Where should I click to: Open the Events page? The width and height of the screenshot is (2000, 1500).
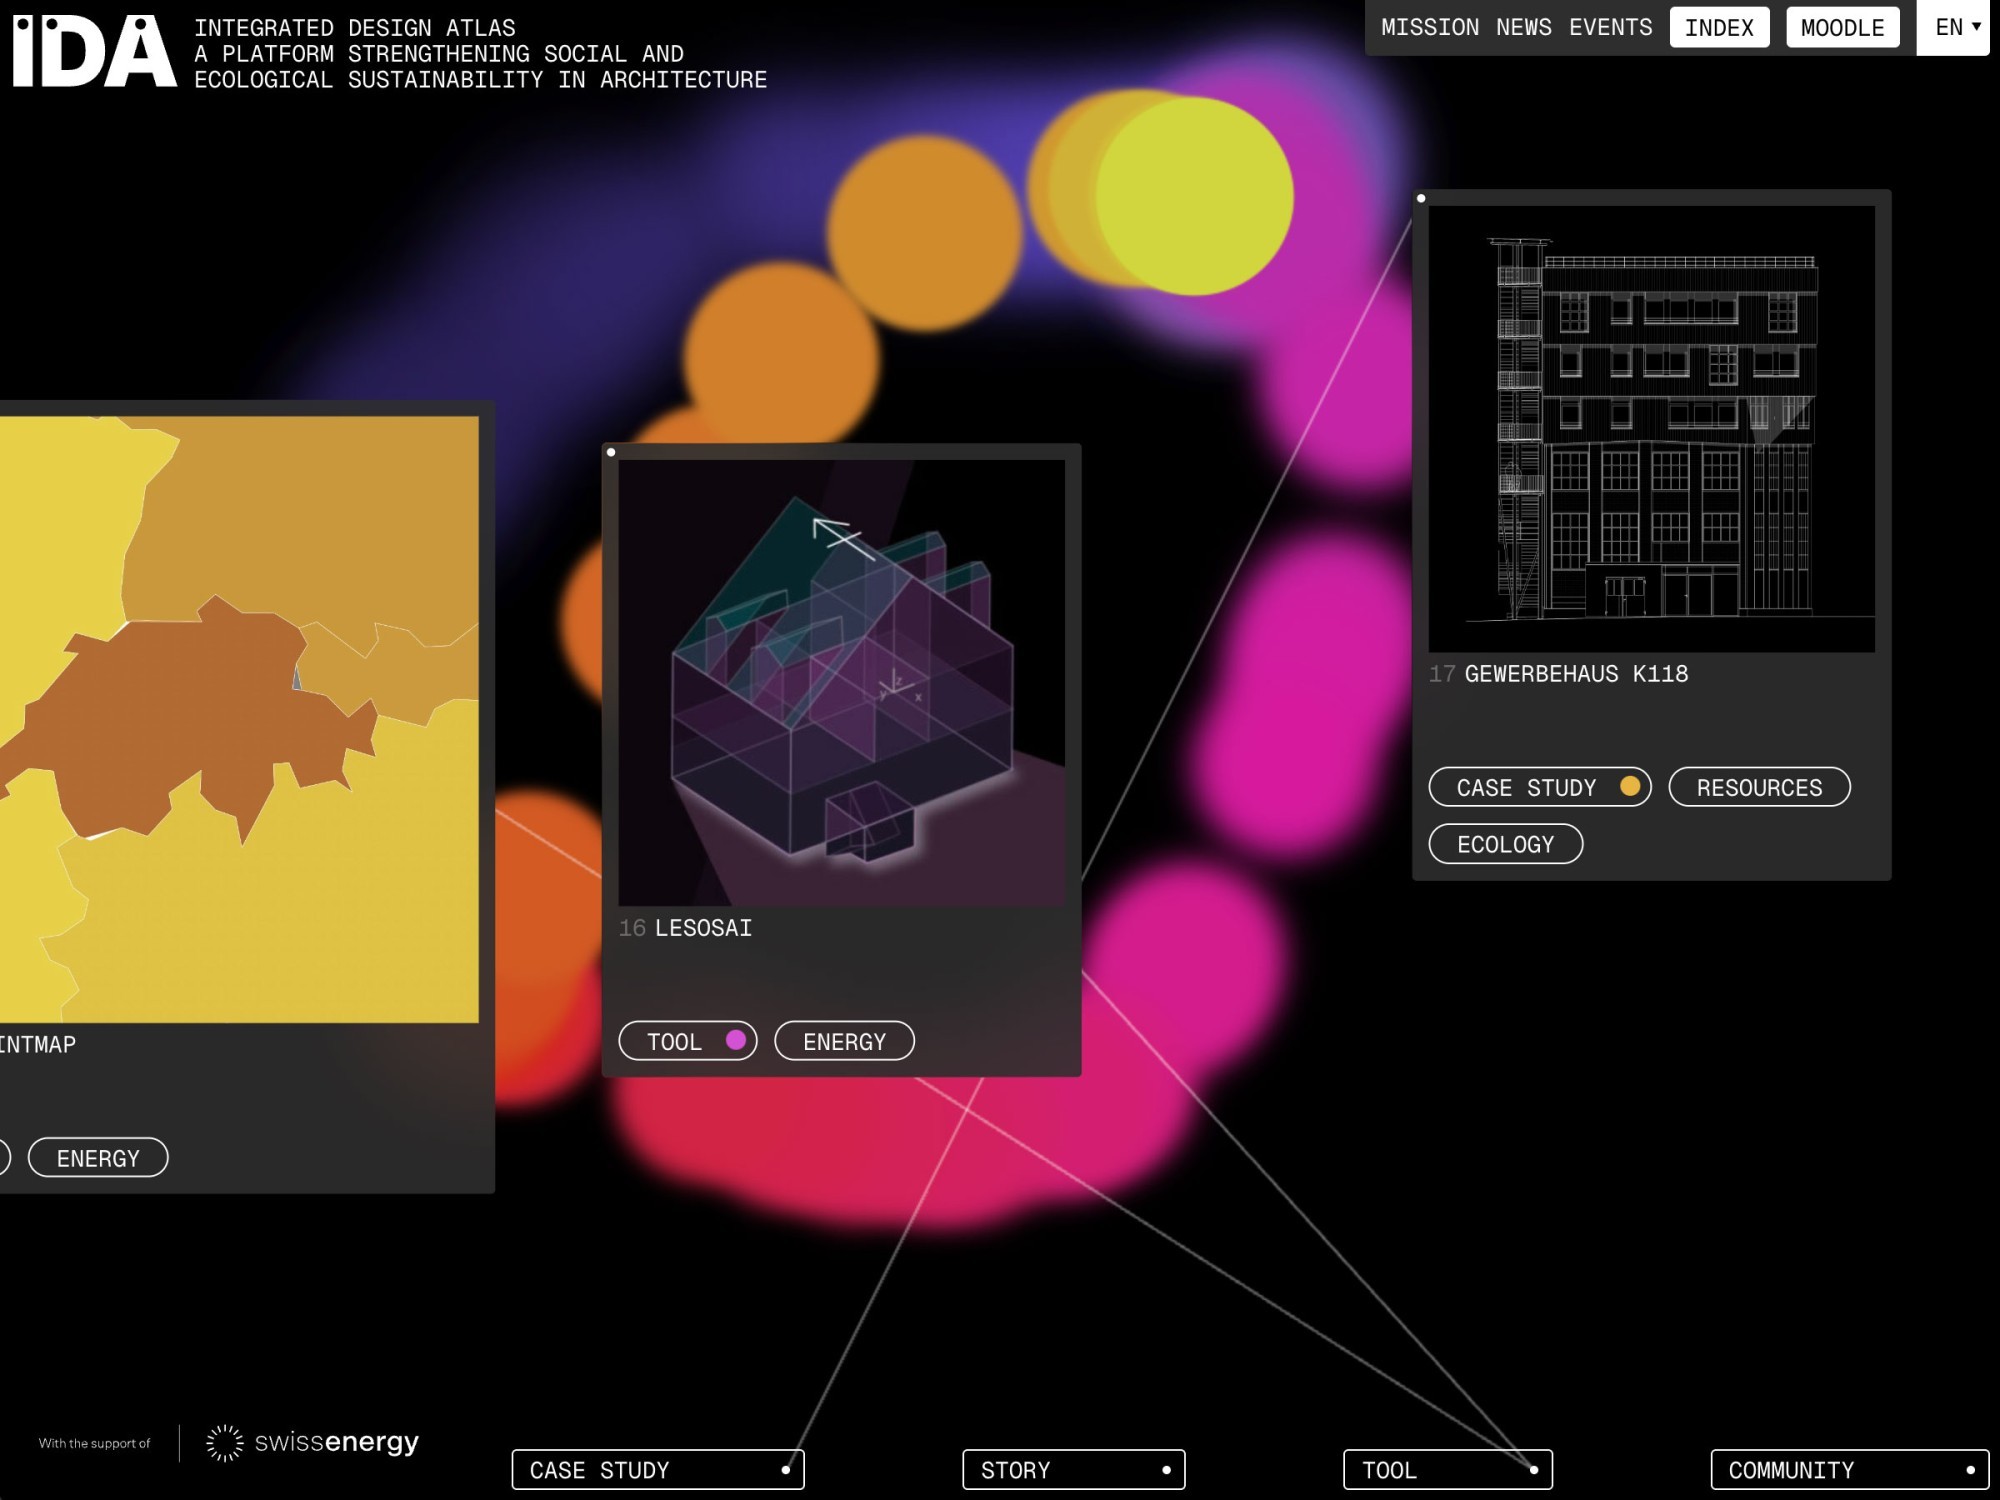click(x=1611, y=27)
